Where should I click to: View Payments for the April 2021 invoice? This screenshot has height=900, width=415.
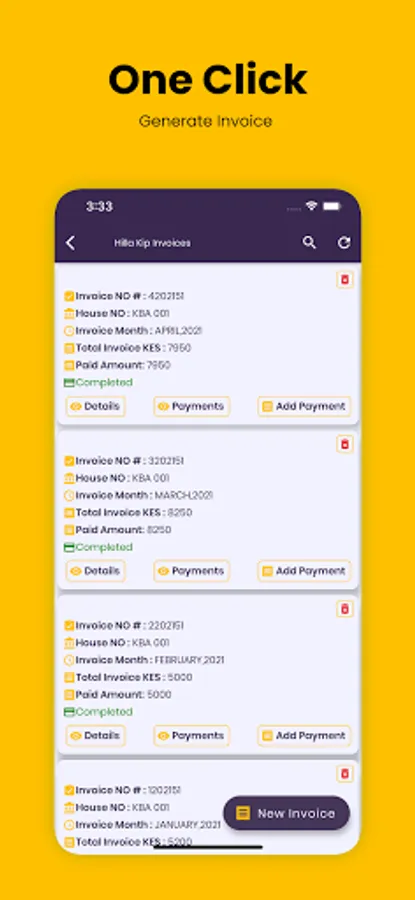(x=192, y=406)
